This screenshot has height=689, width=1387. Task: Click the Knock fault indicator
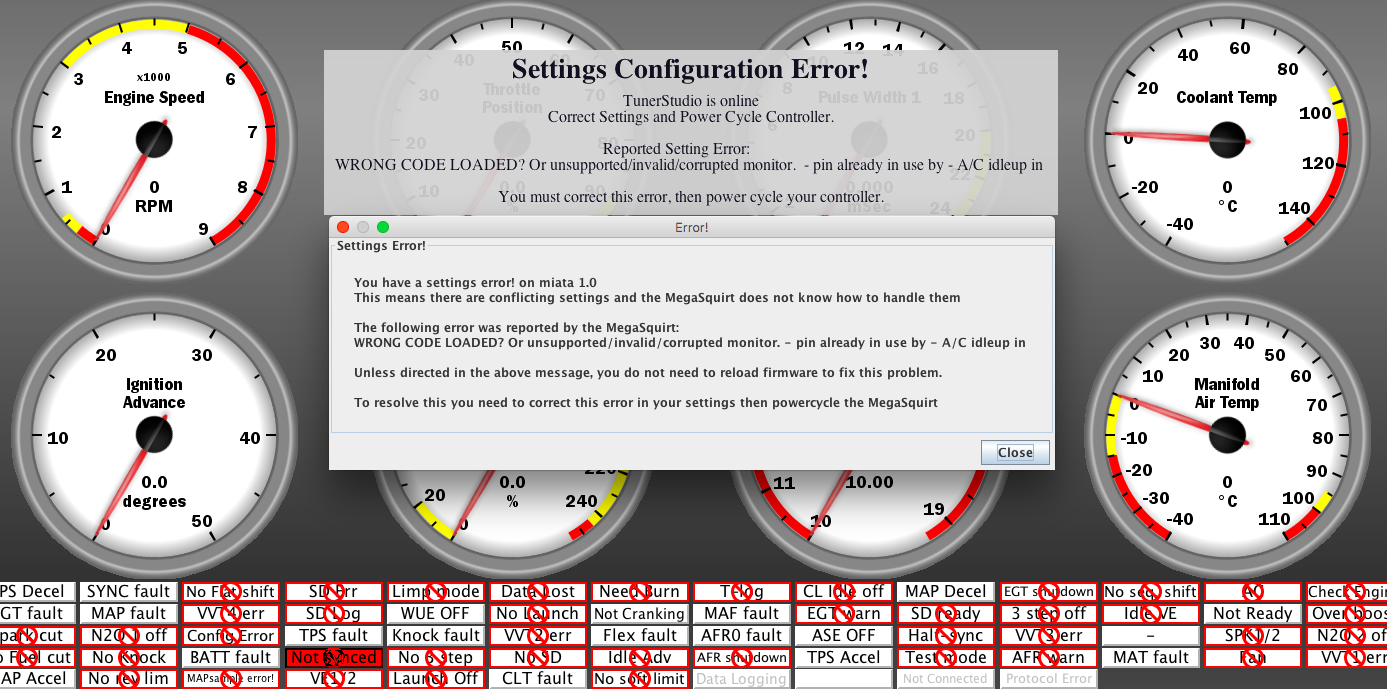click(435, 635)
